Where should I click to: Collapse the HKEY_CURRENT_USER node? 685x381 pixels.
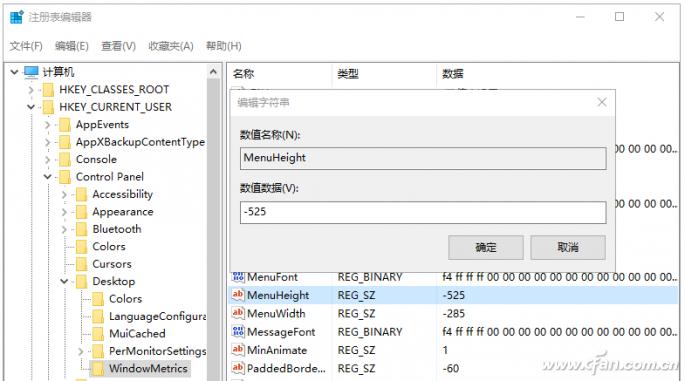[x=31, y=107]
